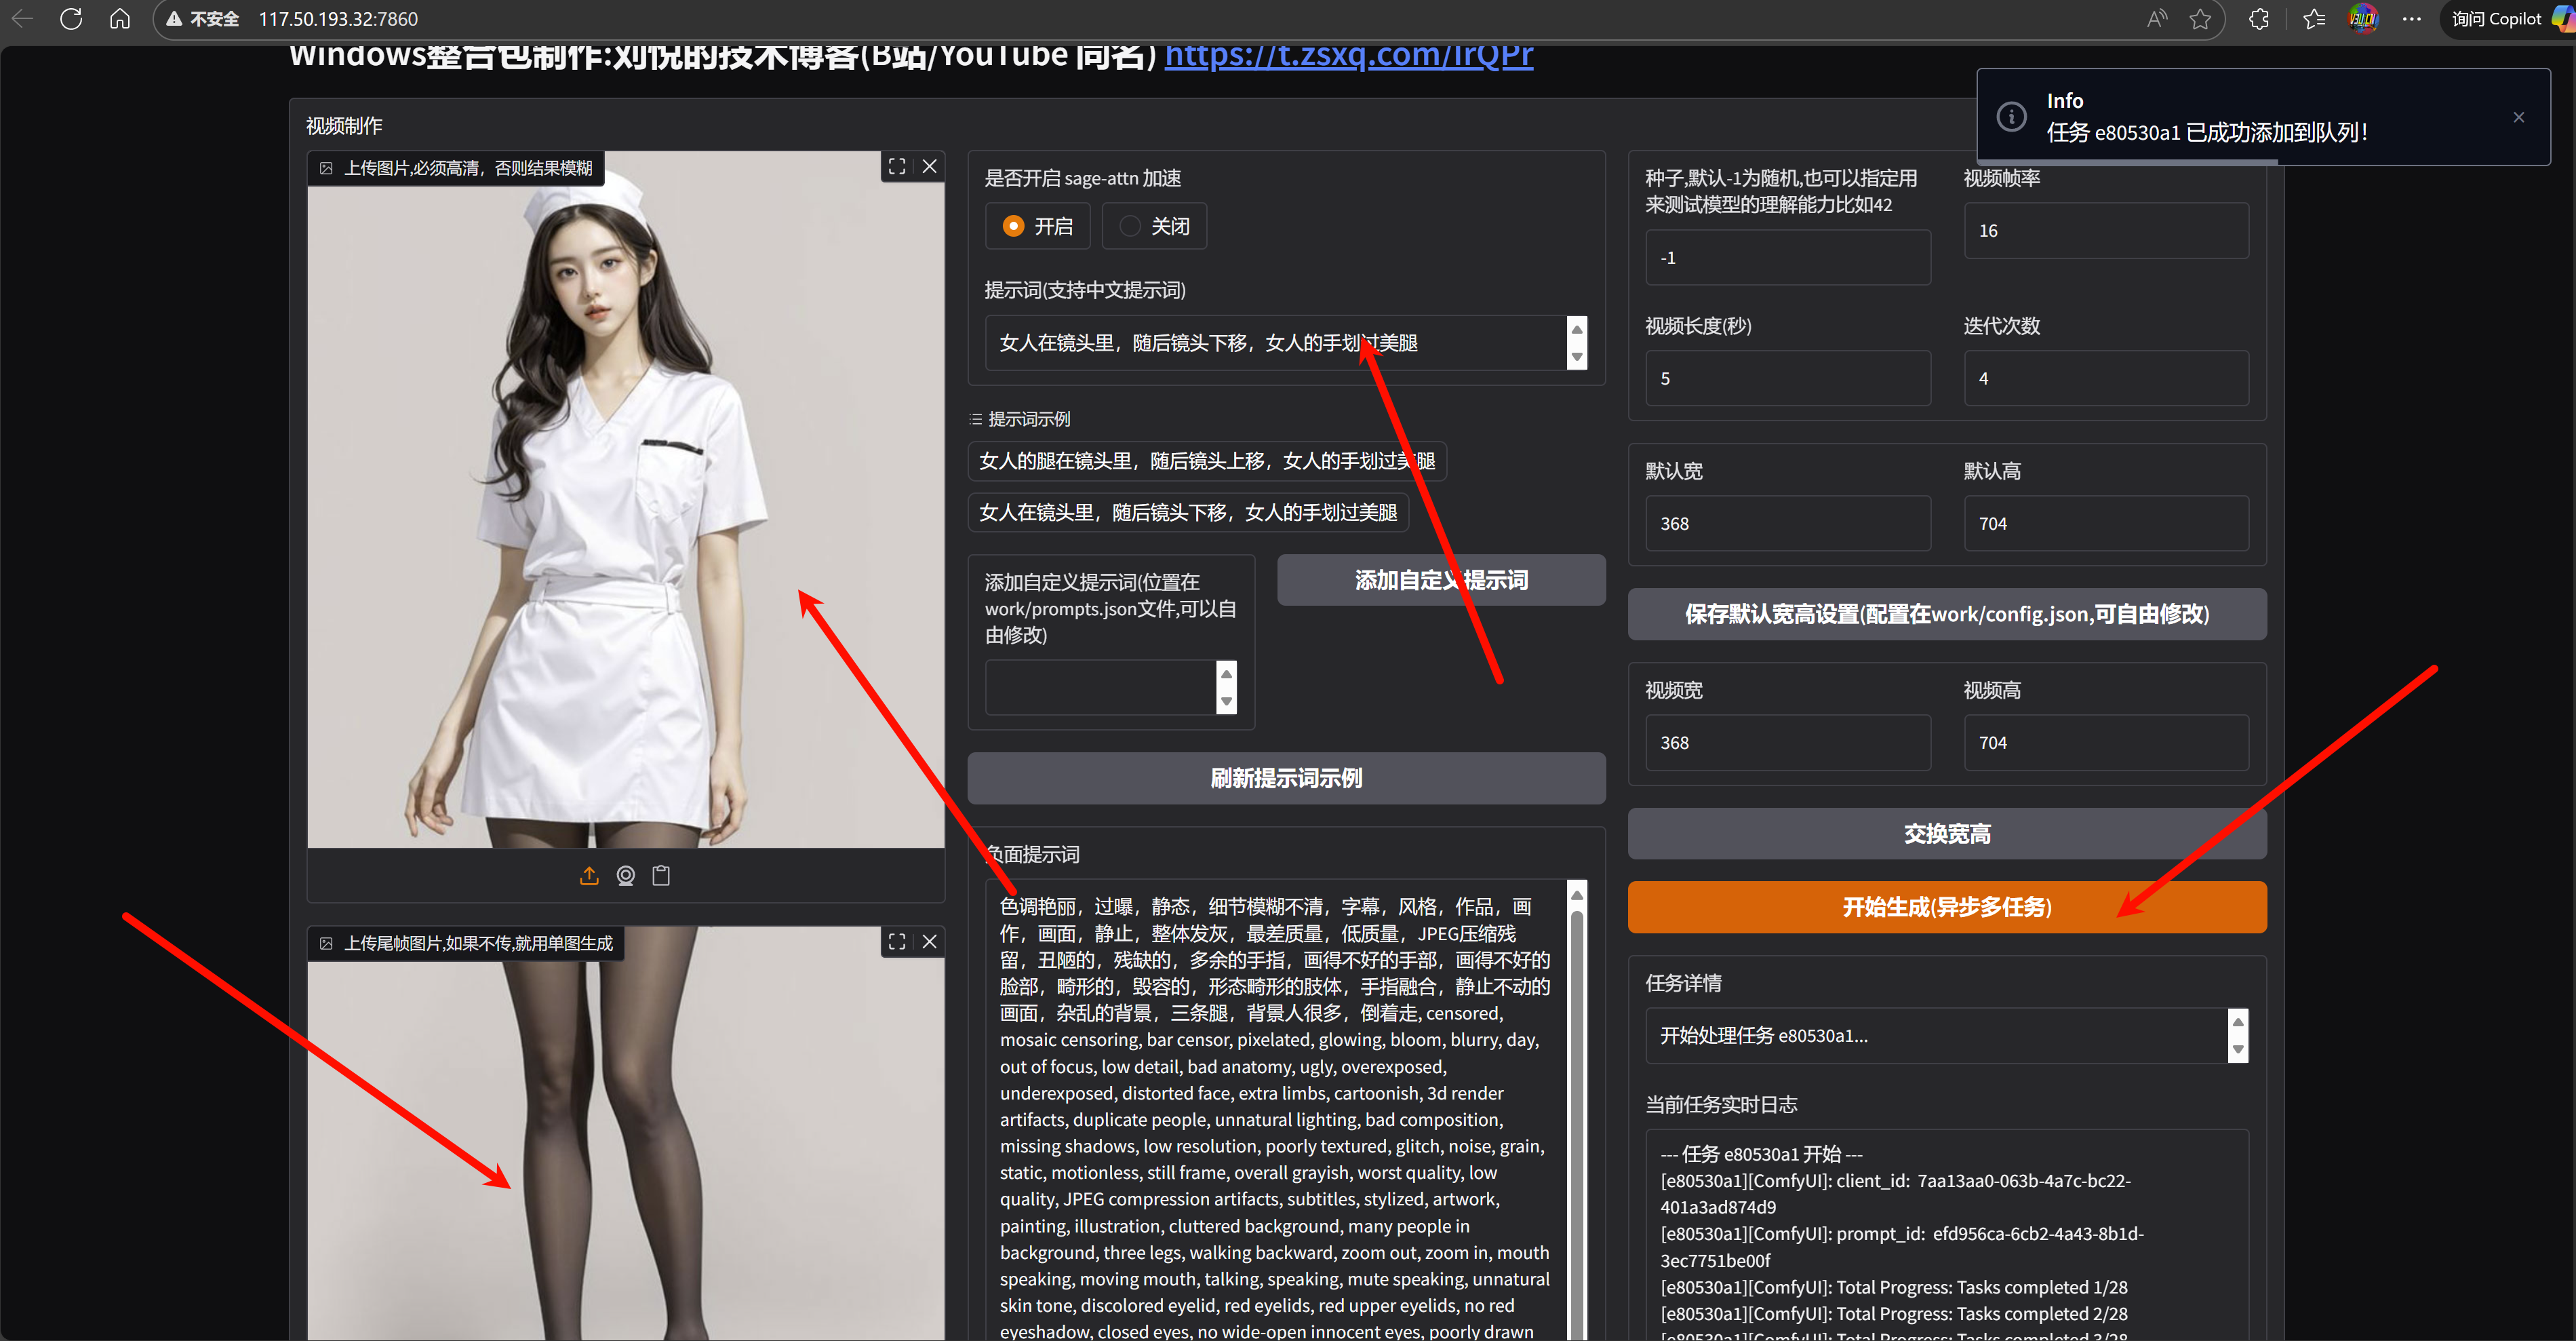Screen dimensions: 2576x1341
Task: Remove the first uploaded image with X
Action: 930,166
